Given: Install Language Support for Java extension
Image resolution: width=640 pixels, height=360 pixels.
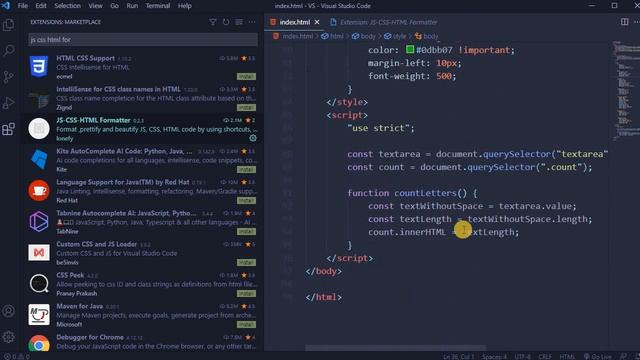Looking at the screenshot, I should pos(247,201).
